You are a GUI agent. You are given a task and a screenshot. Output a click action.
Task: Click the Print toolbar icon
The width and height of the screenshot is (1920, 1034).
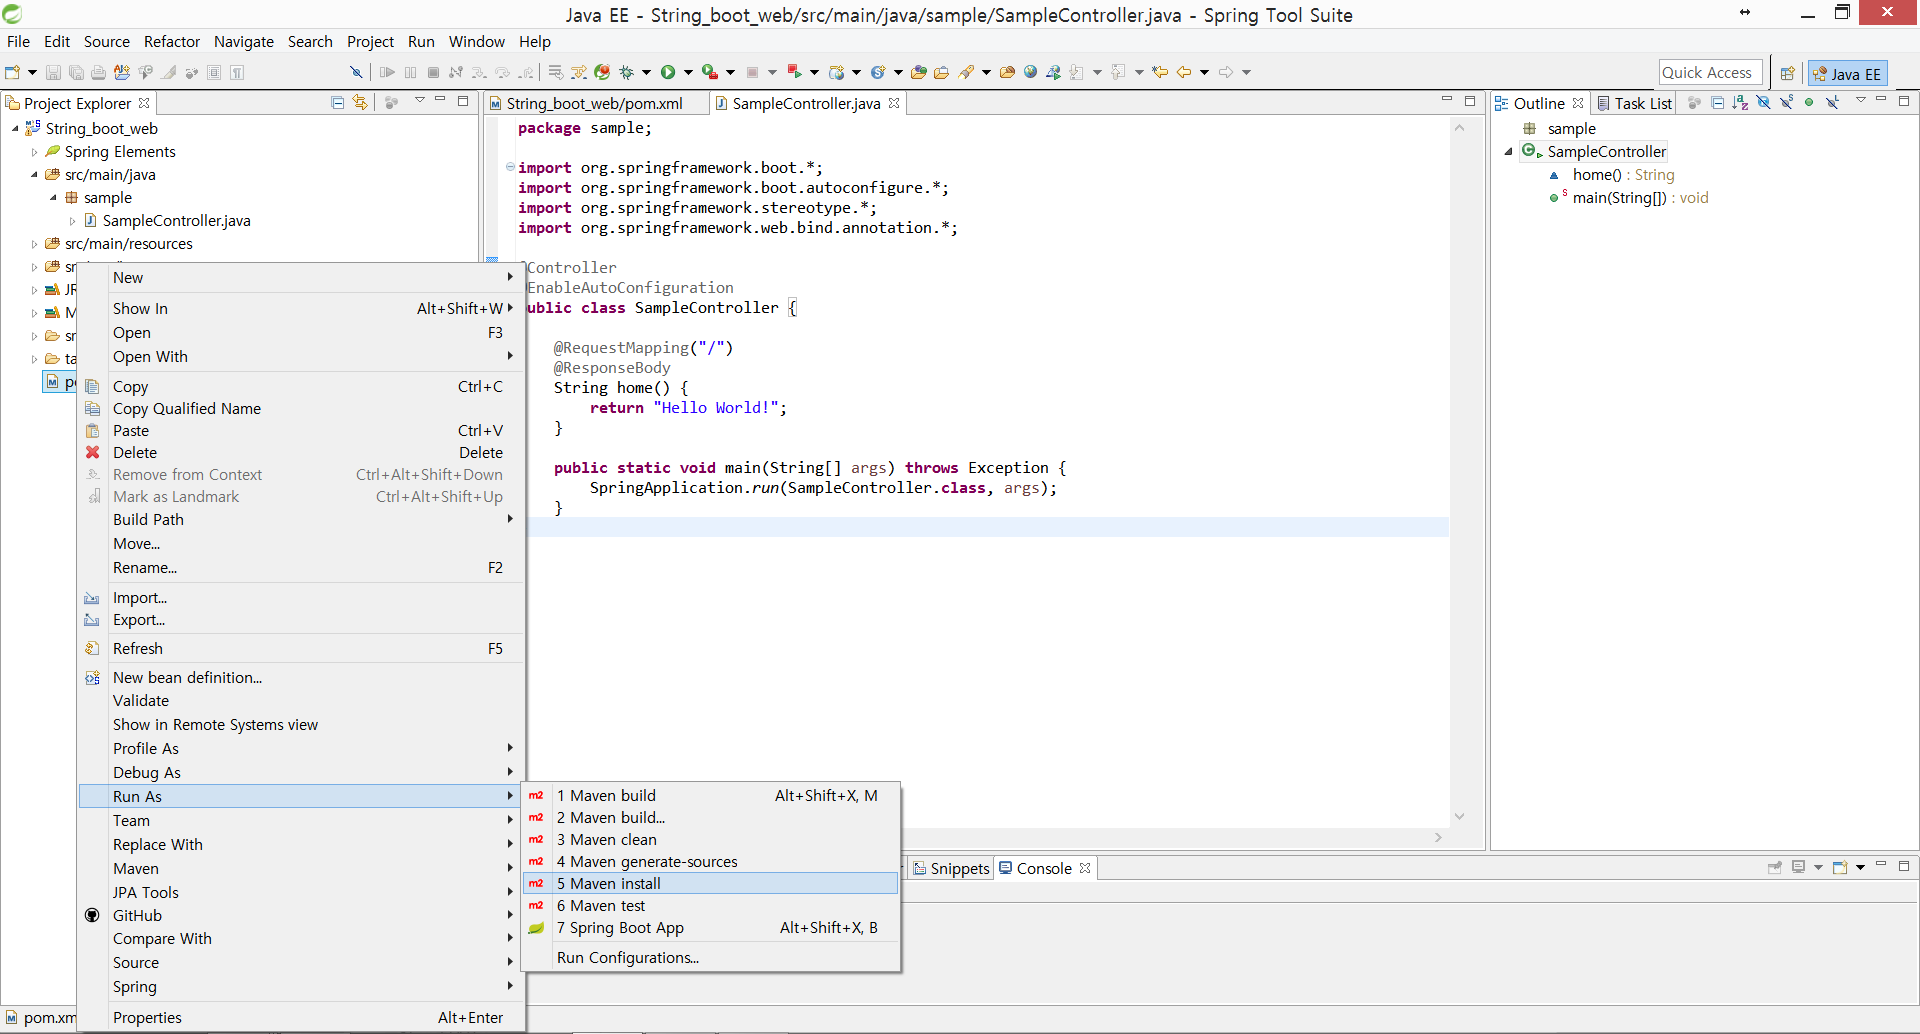(x=98, y=72)
